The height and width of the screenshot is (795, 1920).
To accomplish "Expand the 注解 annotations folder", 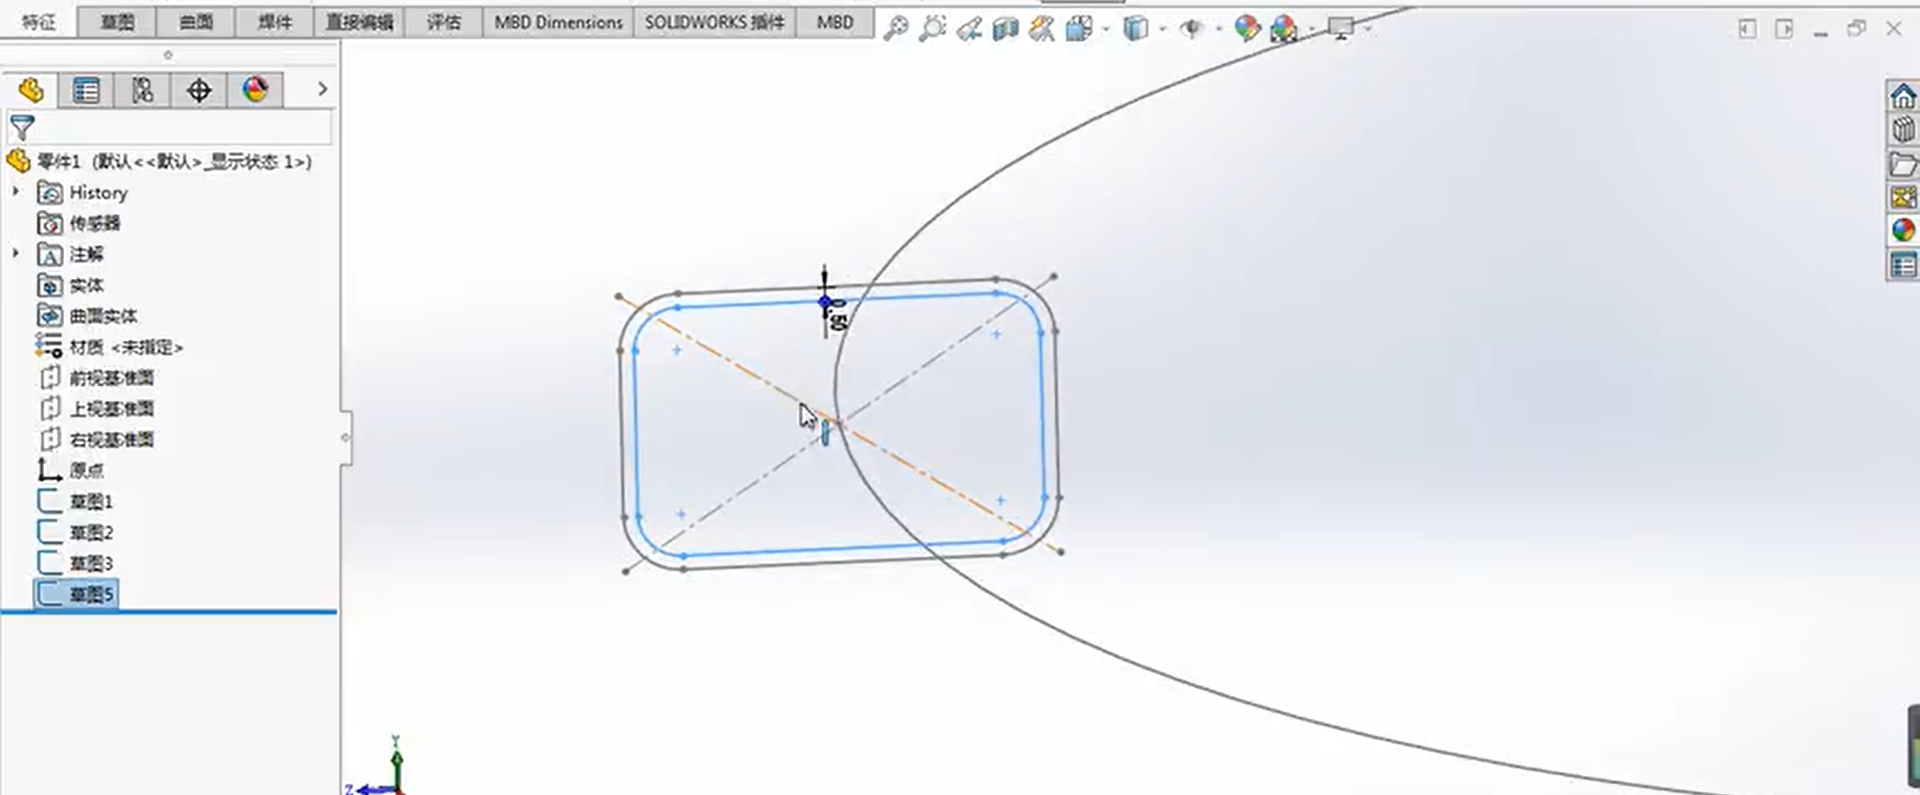I will coord(16,253).
